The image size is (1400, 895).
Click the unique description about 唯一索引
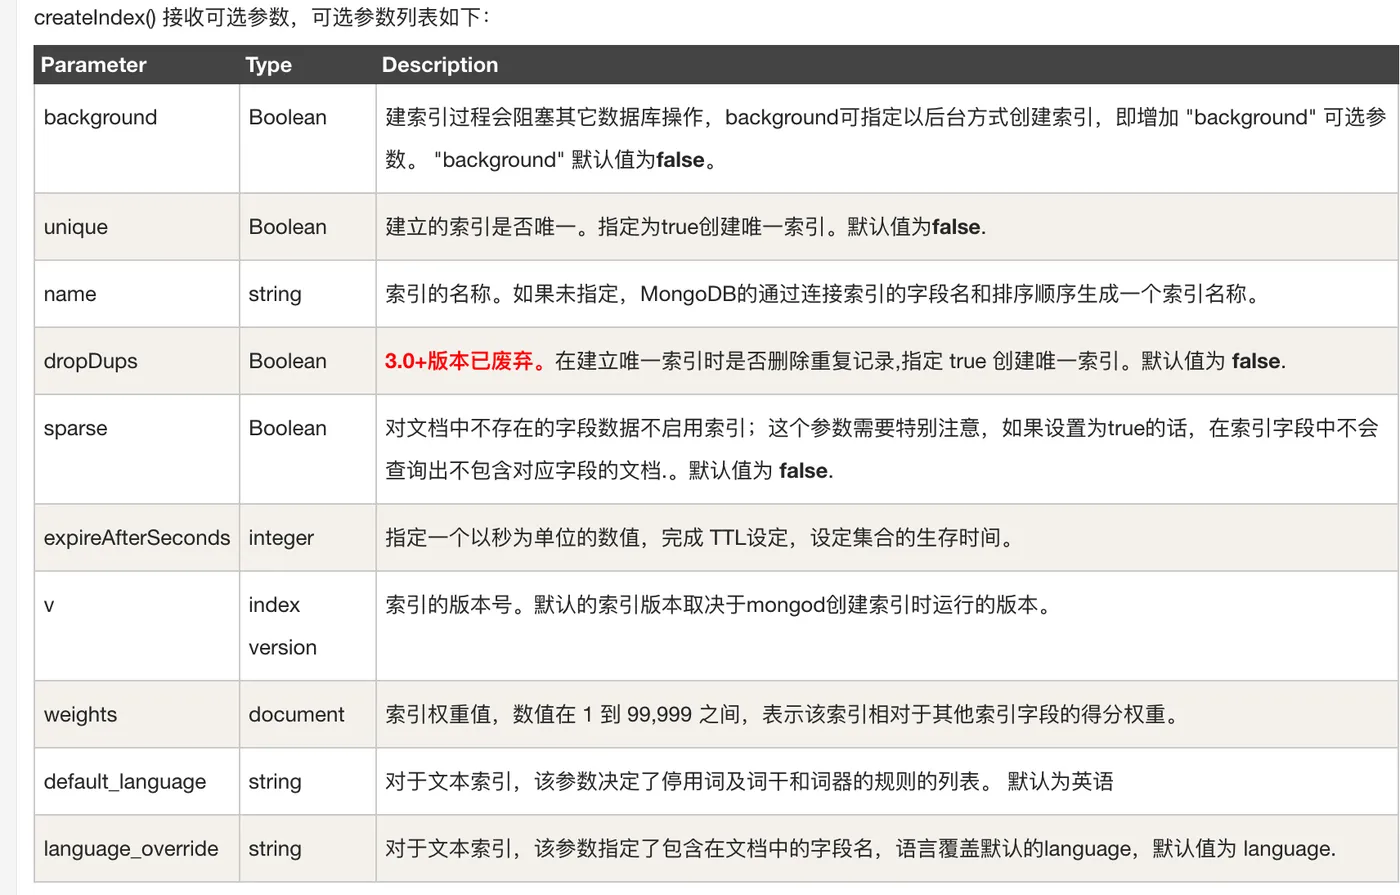(x=686, y=227)
